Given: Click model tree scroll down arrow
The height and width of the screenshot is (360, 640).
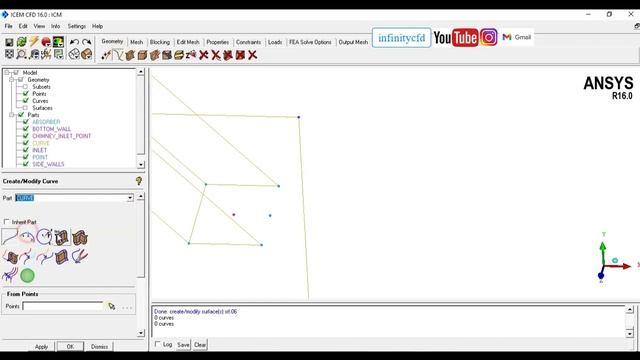Looking at the screenshot, I should (x=141, y=164).
